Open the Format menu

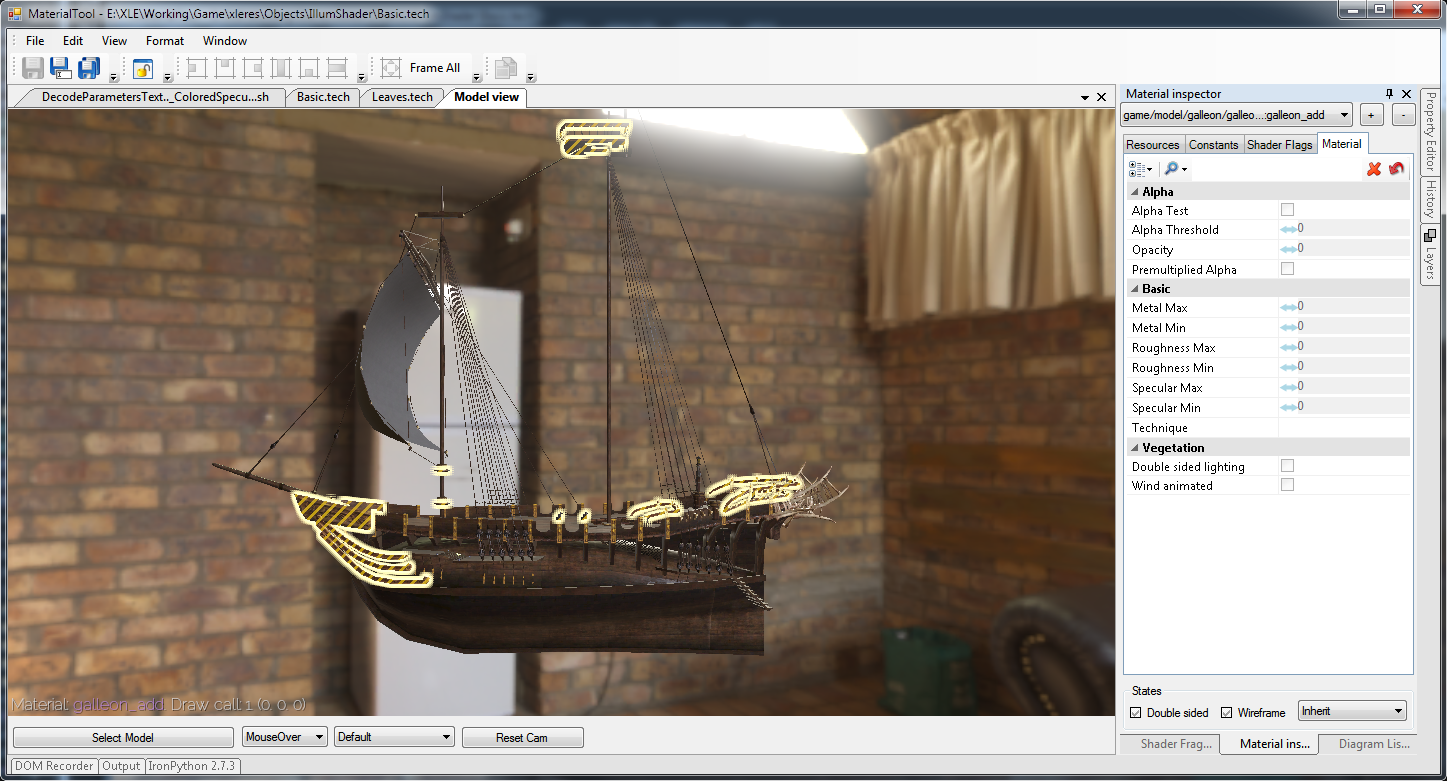[165, 41]
